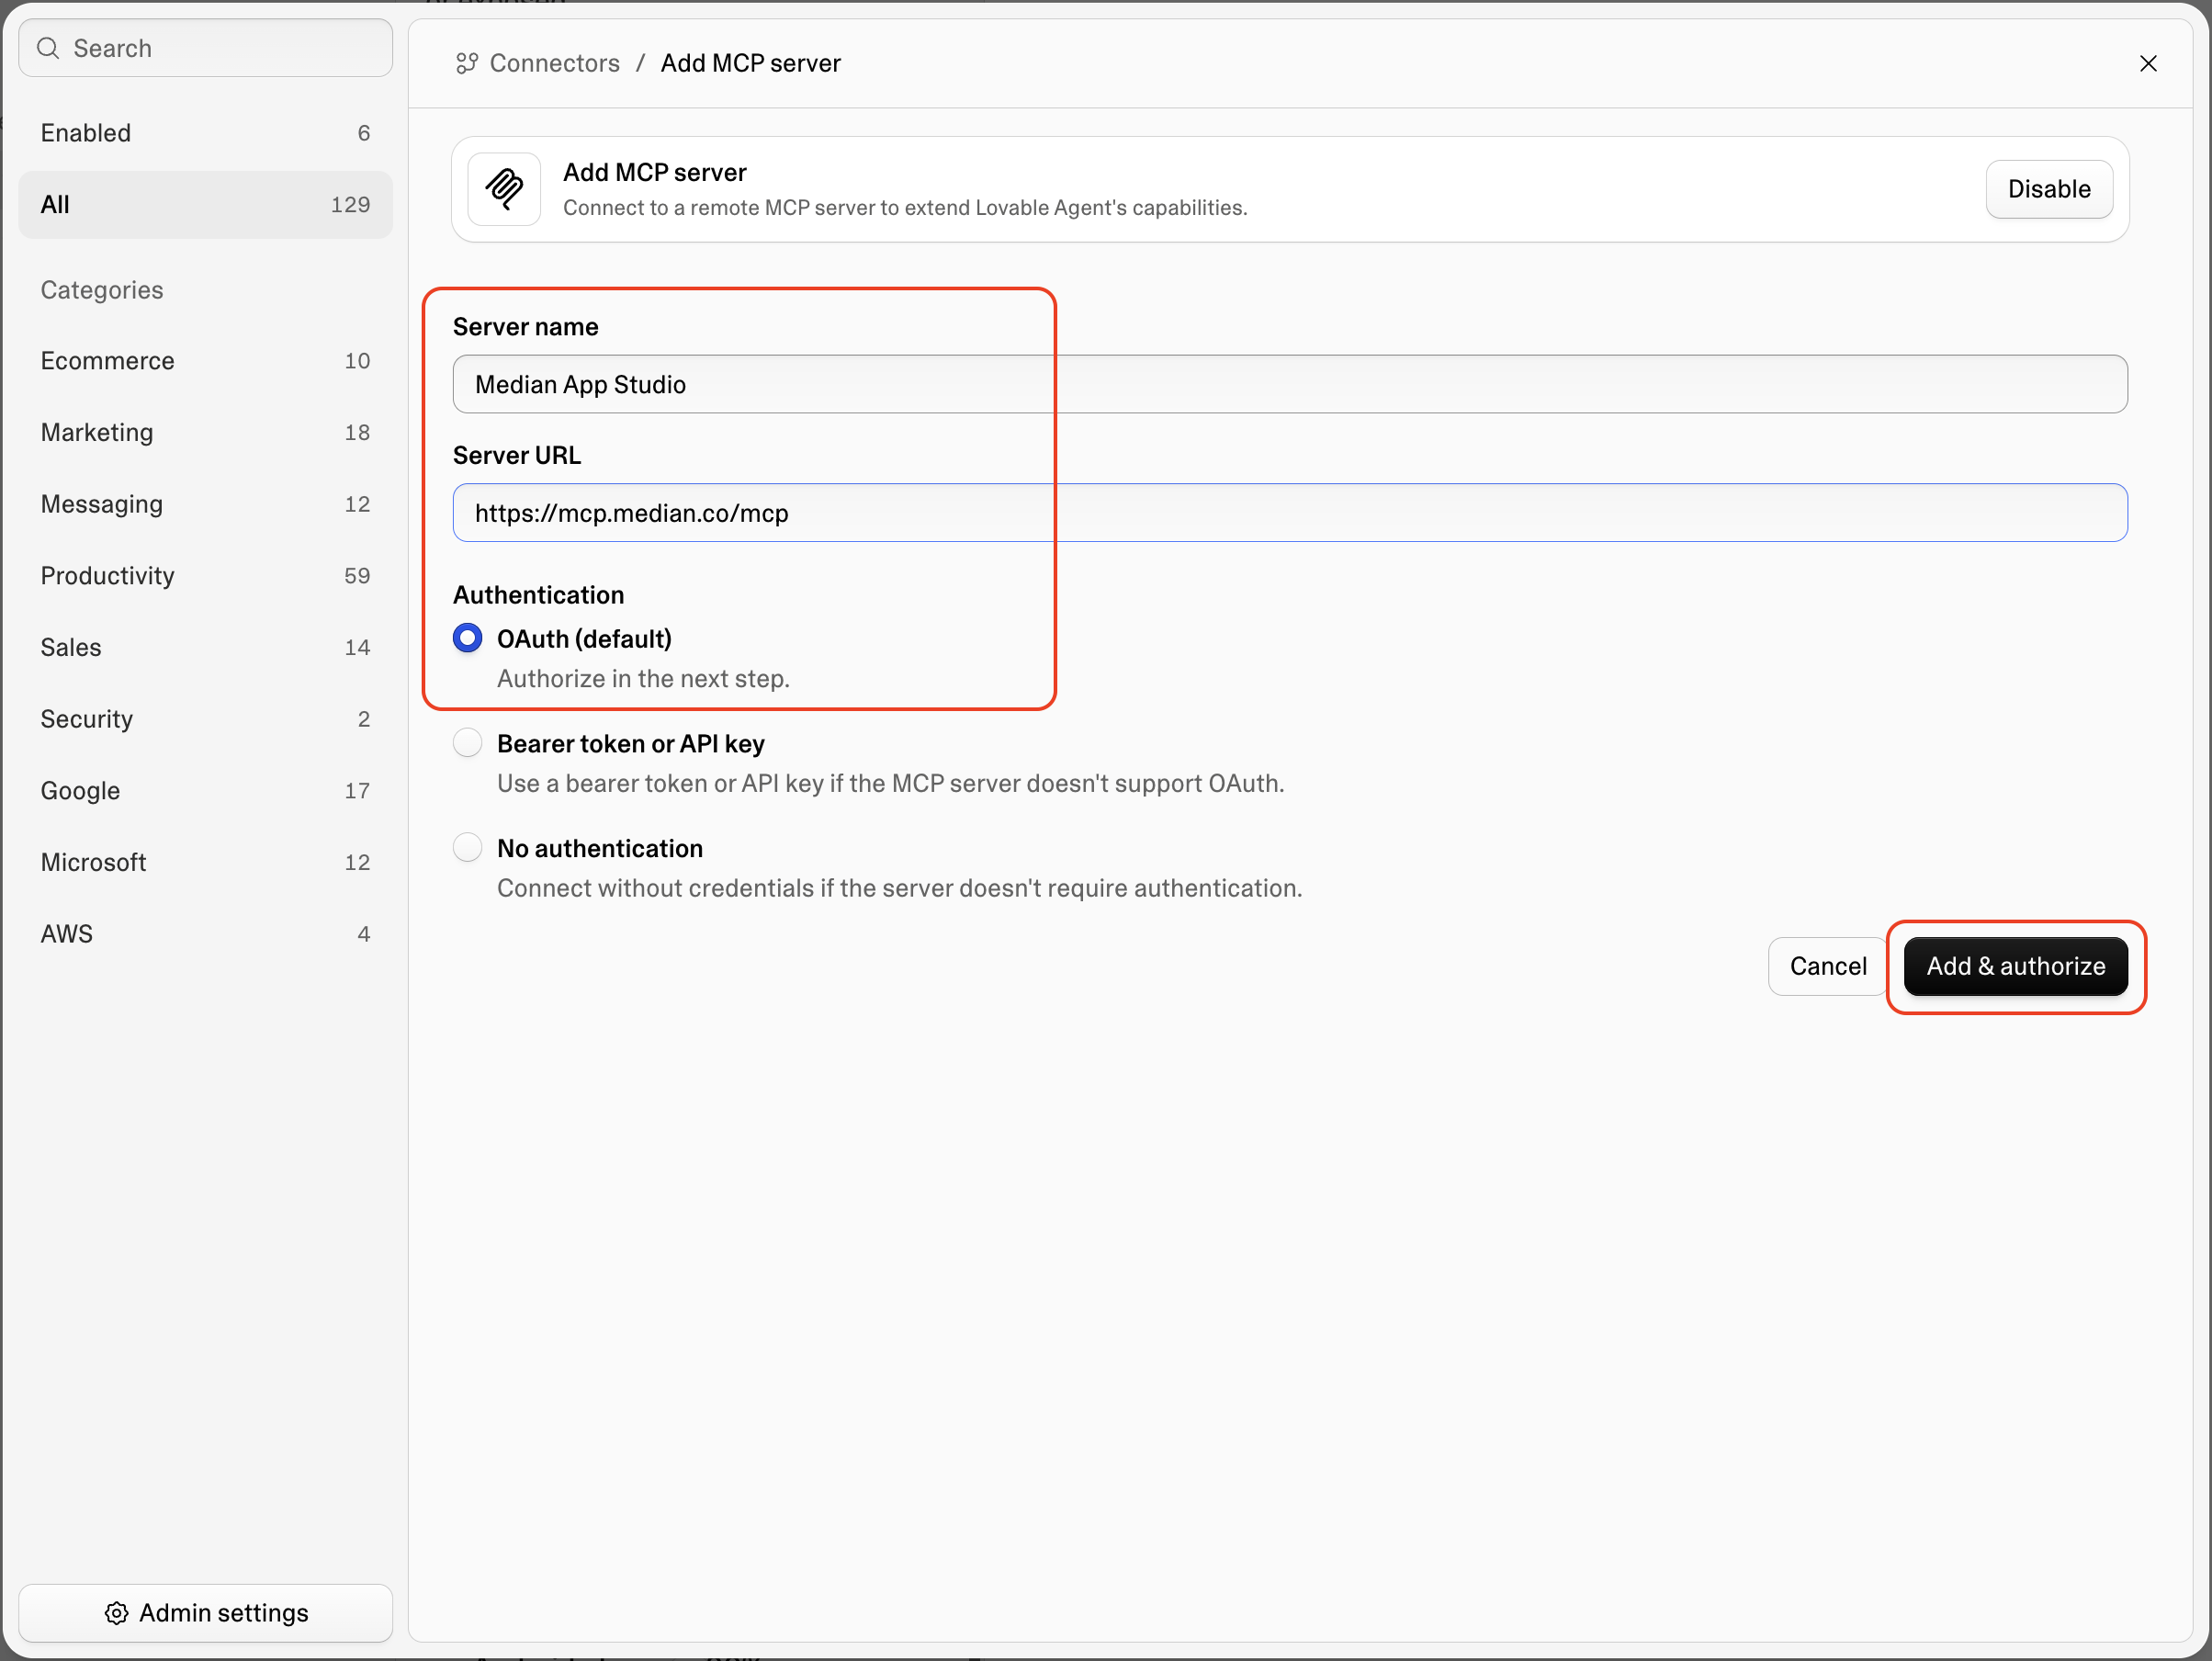Click the 'Authorize in the next step.' text
Image resolution: width=2212 pixels, height=1661 pixels.
point(643,679)
